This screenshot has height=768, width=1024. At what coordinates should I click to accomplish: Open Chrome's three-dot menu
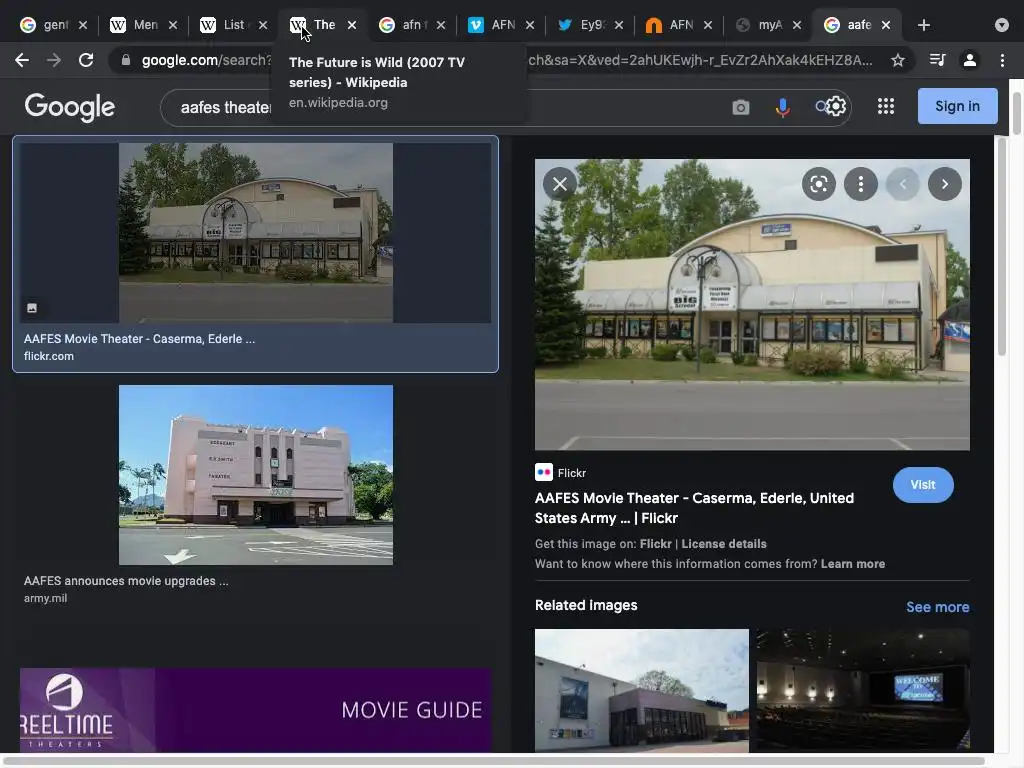point(1002,60)
